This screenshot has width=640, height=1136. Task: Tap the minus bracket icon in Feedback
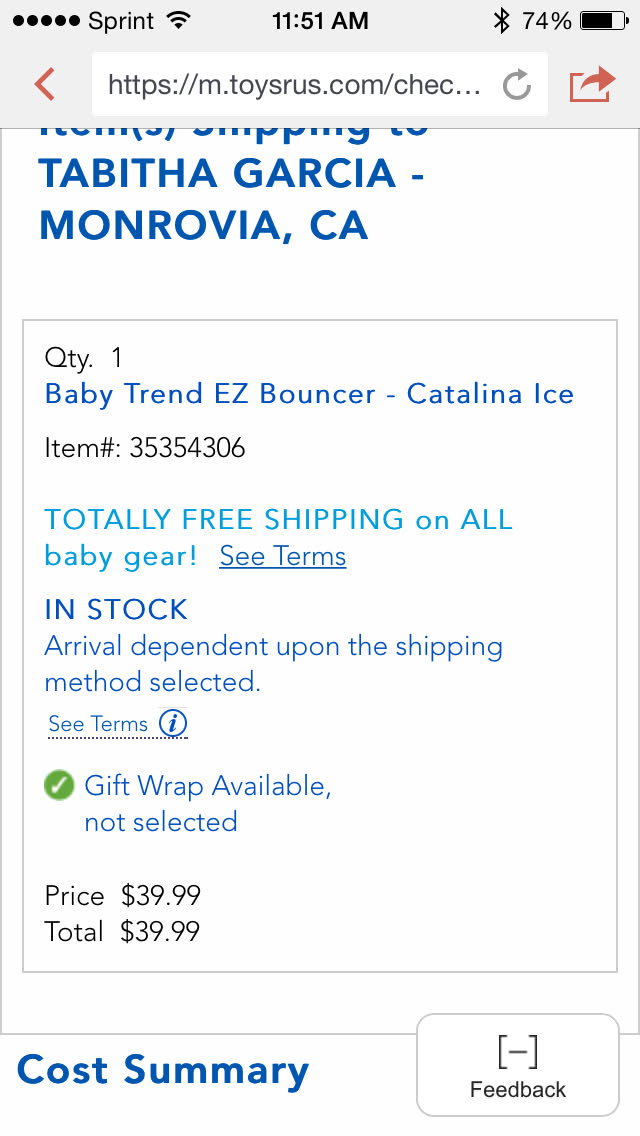pyautogui.click(x=517, y=1051)
